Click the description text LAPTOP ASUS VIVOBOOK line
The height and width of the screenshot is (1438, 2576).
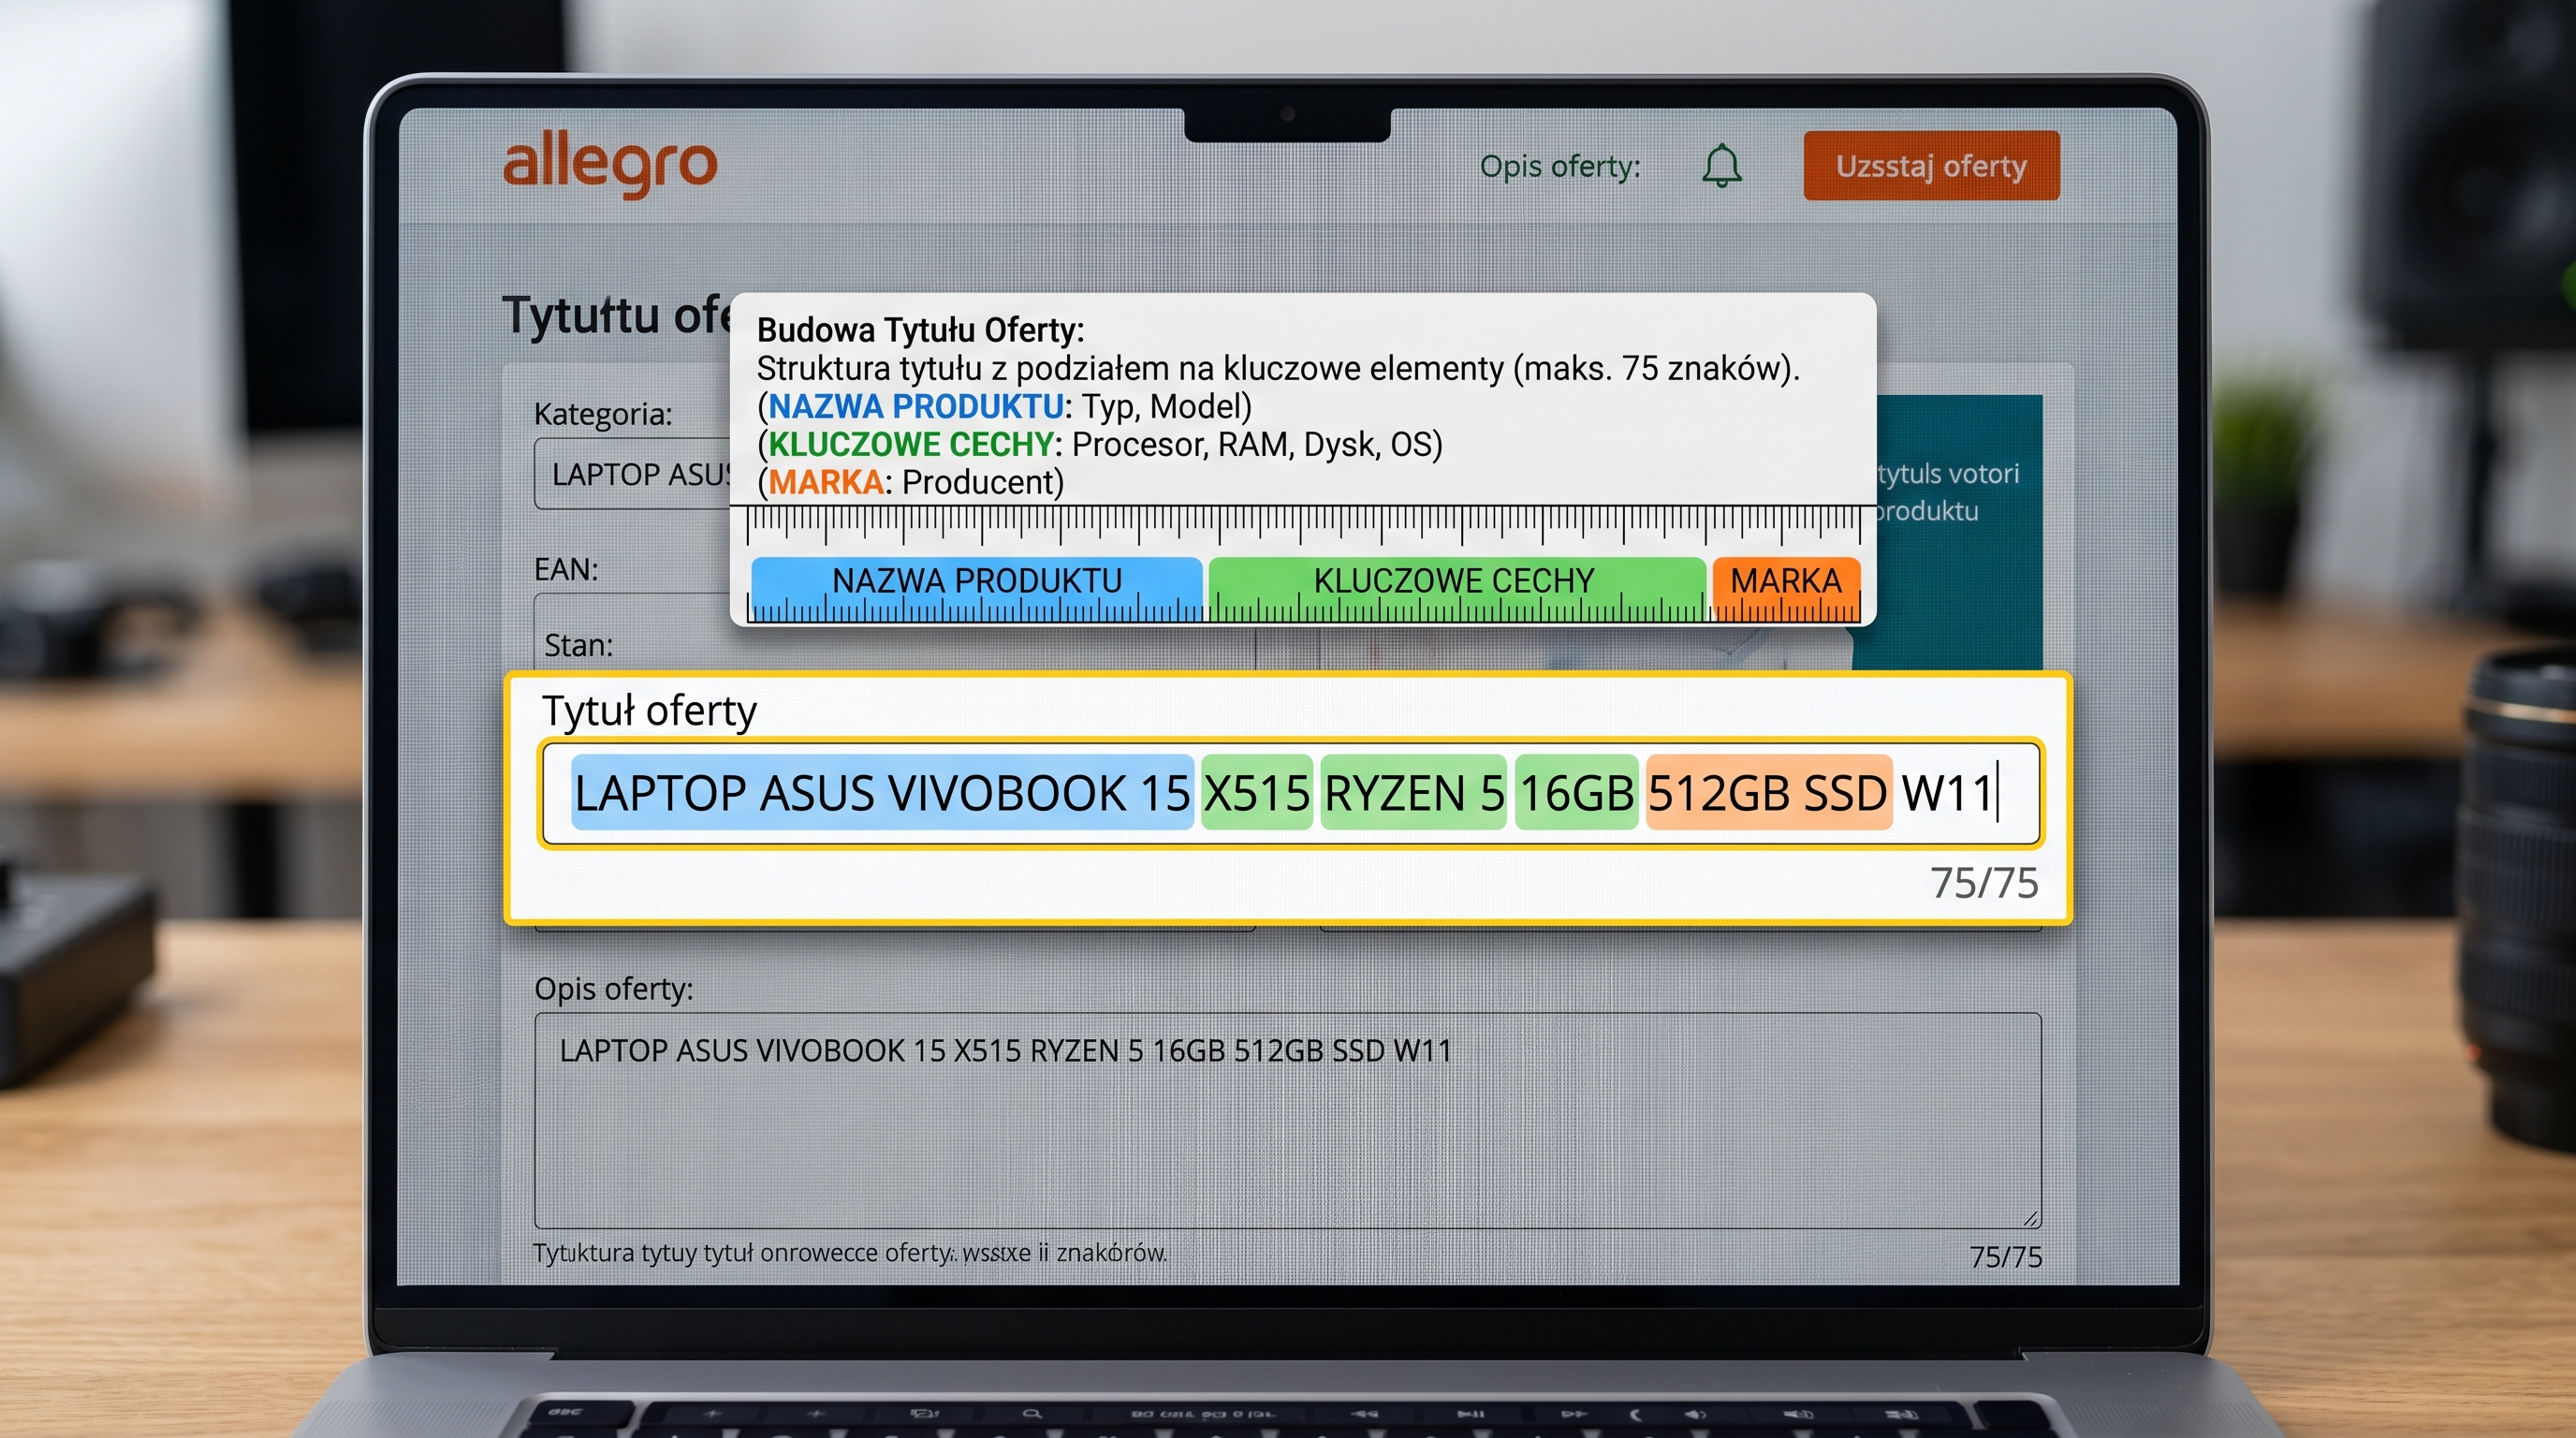coord(1005,1051)
